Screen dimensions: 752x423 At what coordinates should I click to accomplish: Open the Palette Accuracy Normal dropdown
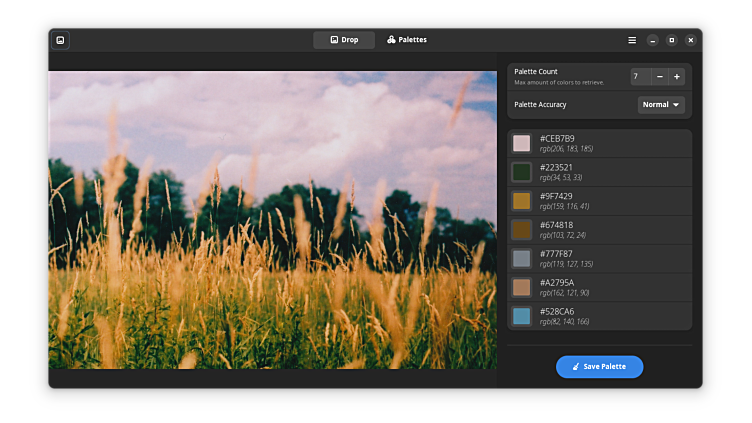pyautogui.click(x=661, y=104)
